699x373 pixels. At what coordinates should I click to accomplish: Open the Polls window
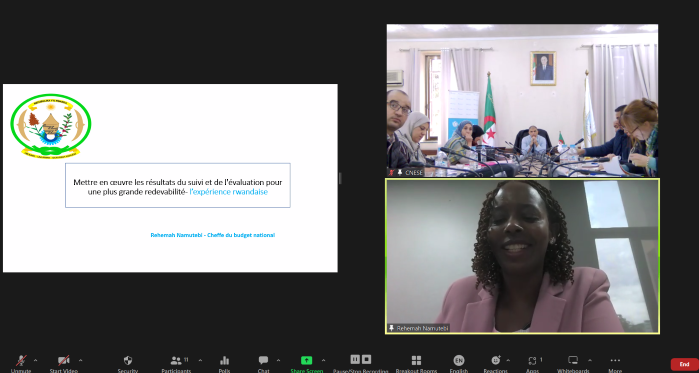pyautogui.click(x=224, y=363)
